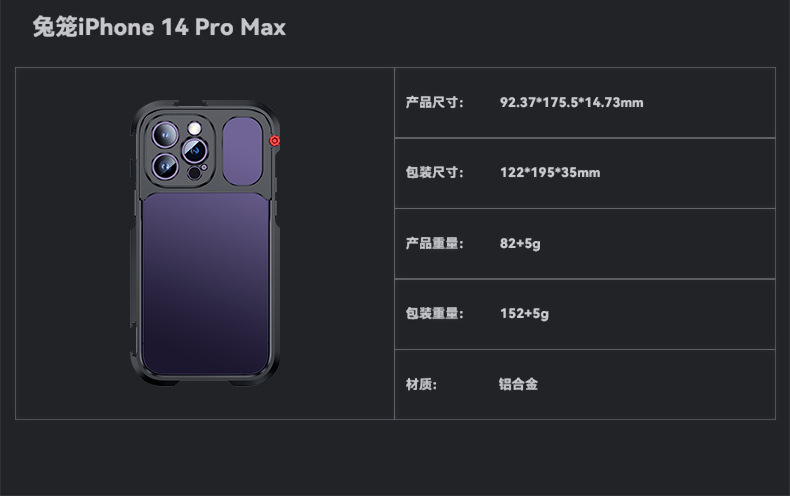
Task: Click the top-left camera lens on phone
Action: click(165, 135)
